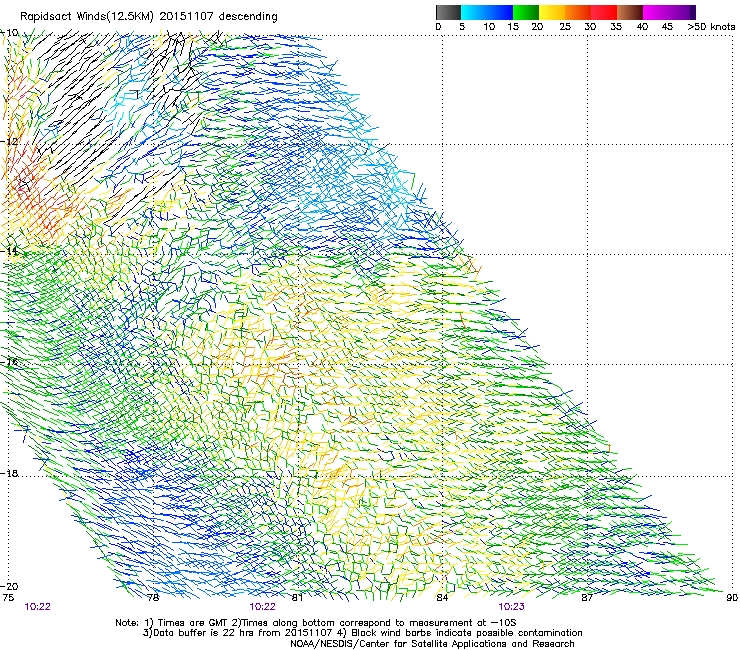Click the NOAA/NESDIS credit line
740x650 pixels.
[x=432, y=644]
